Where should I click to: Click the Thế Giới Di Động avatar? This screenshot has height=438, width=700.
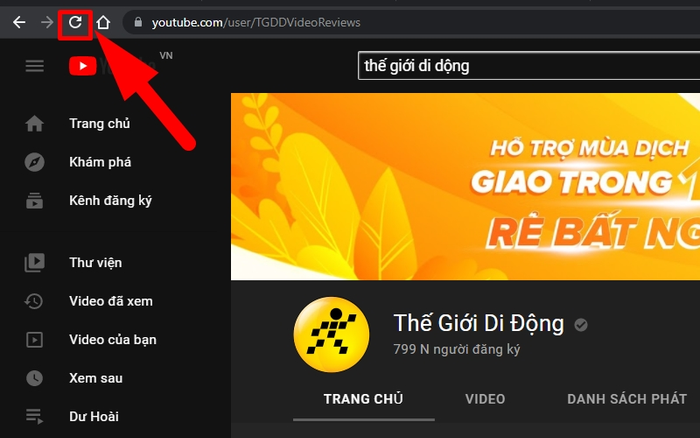[x=332, y=334]
